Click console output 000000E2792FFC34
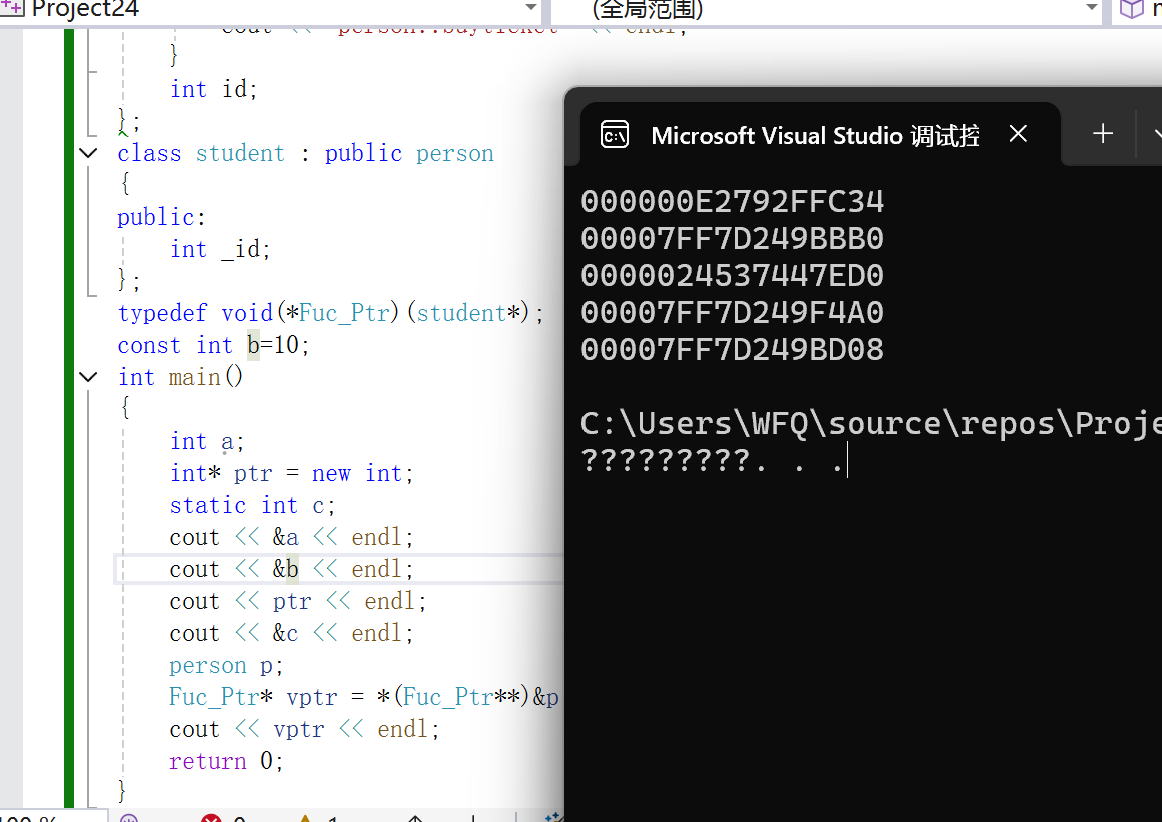The height and width of the screenshot is (822, 1162). coord(732,202)
